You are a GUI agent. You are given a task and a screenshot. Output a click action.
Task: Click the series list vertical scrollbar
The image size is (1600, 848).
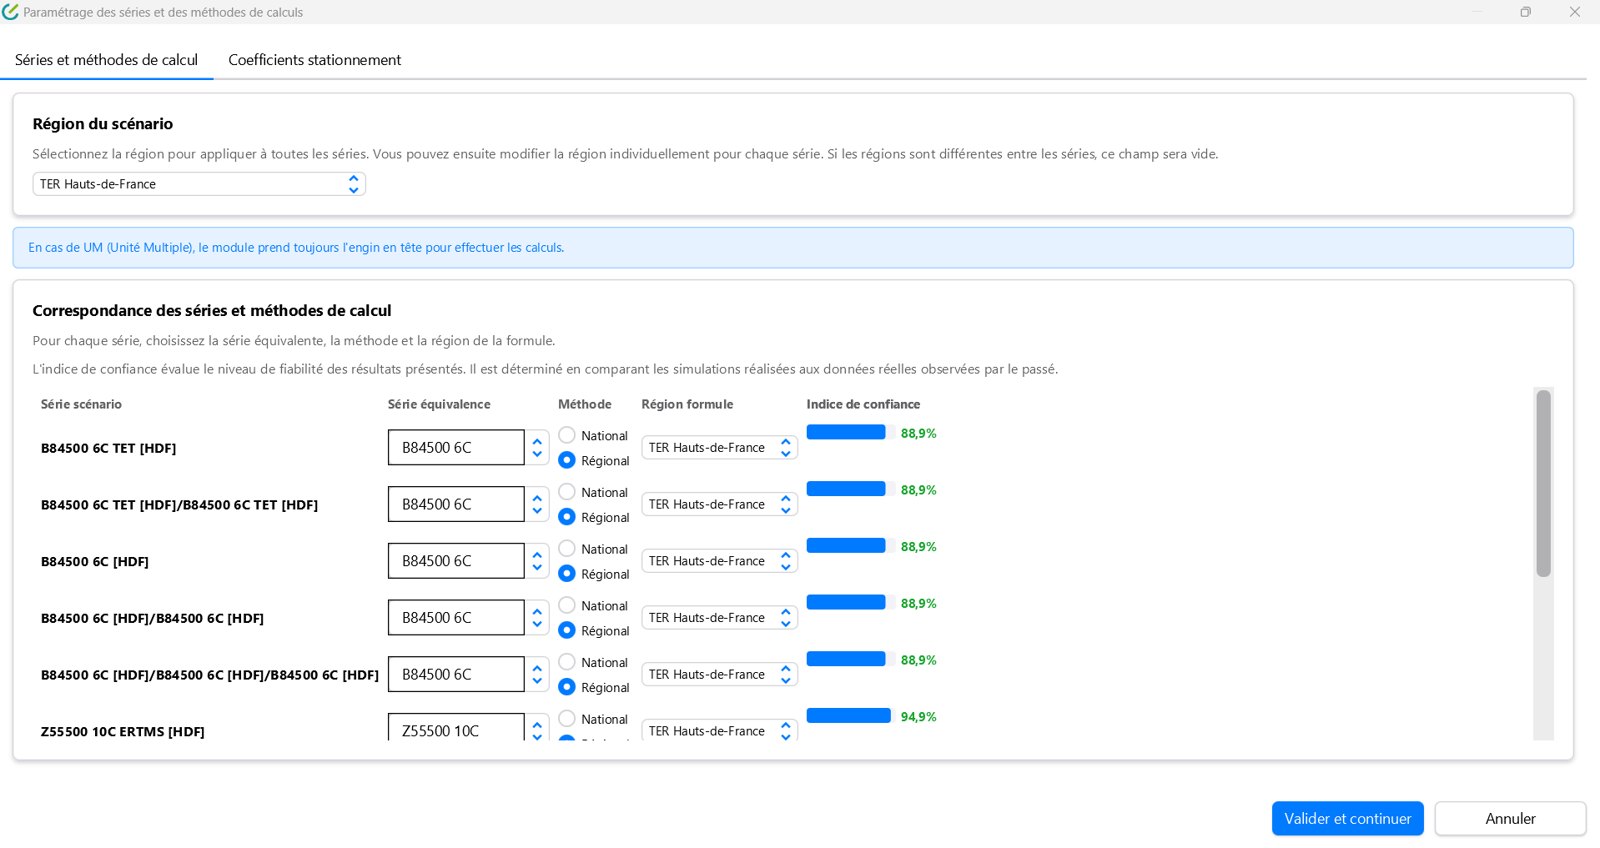point(1543,483)
